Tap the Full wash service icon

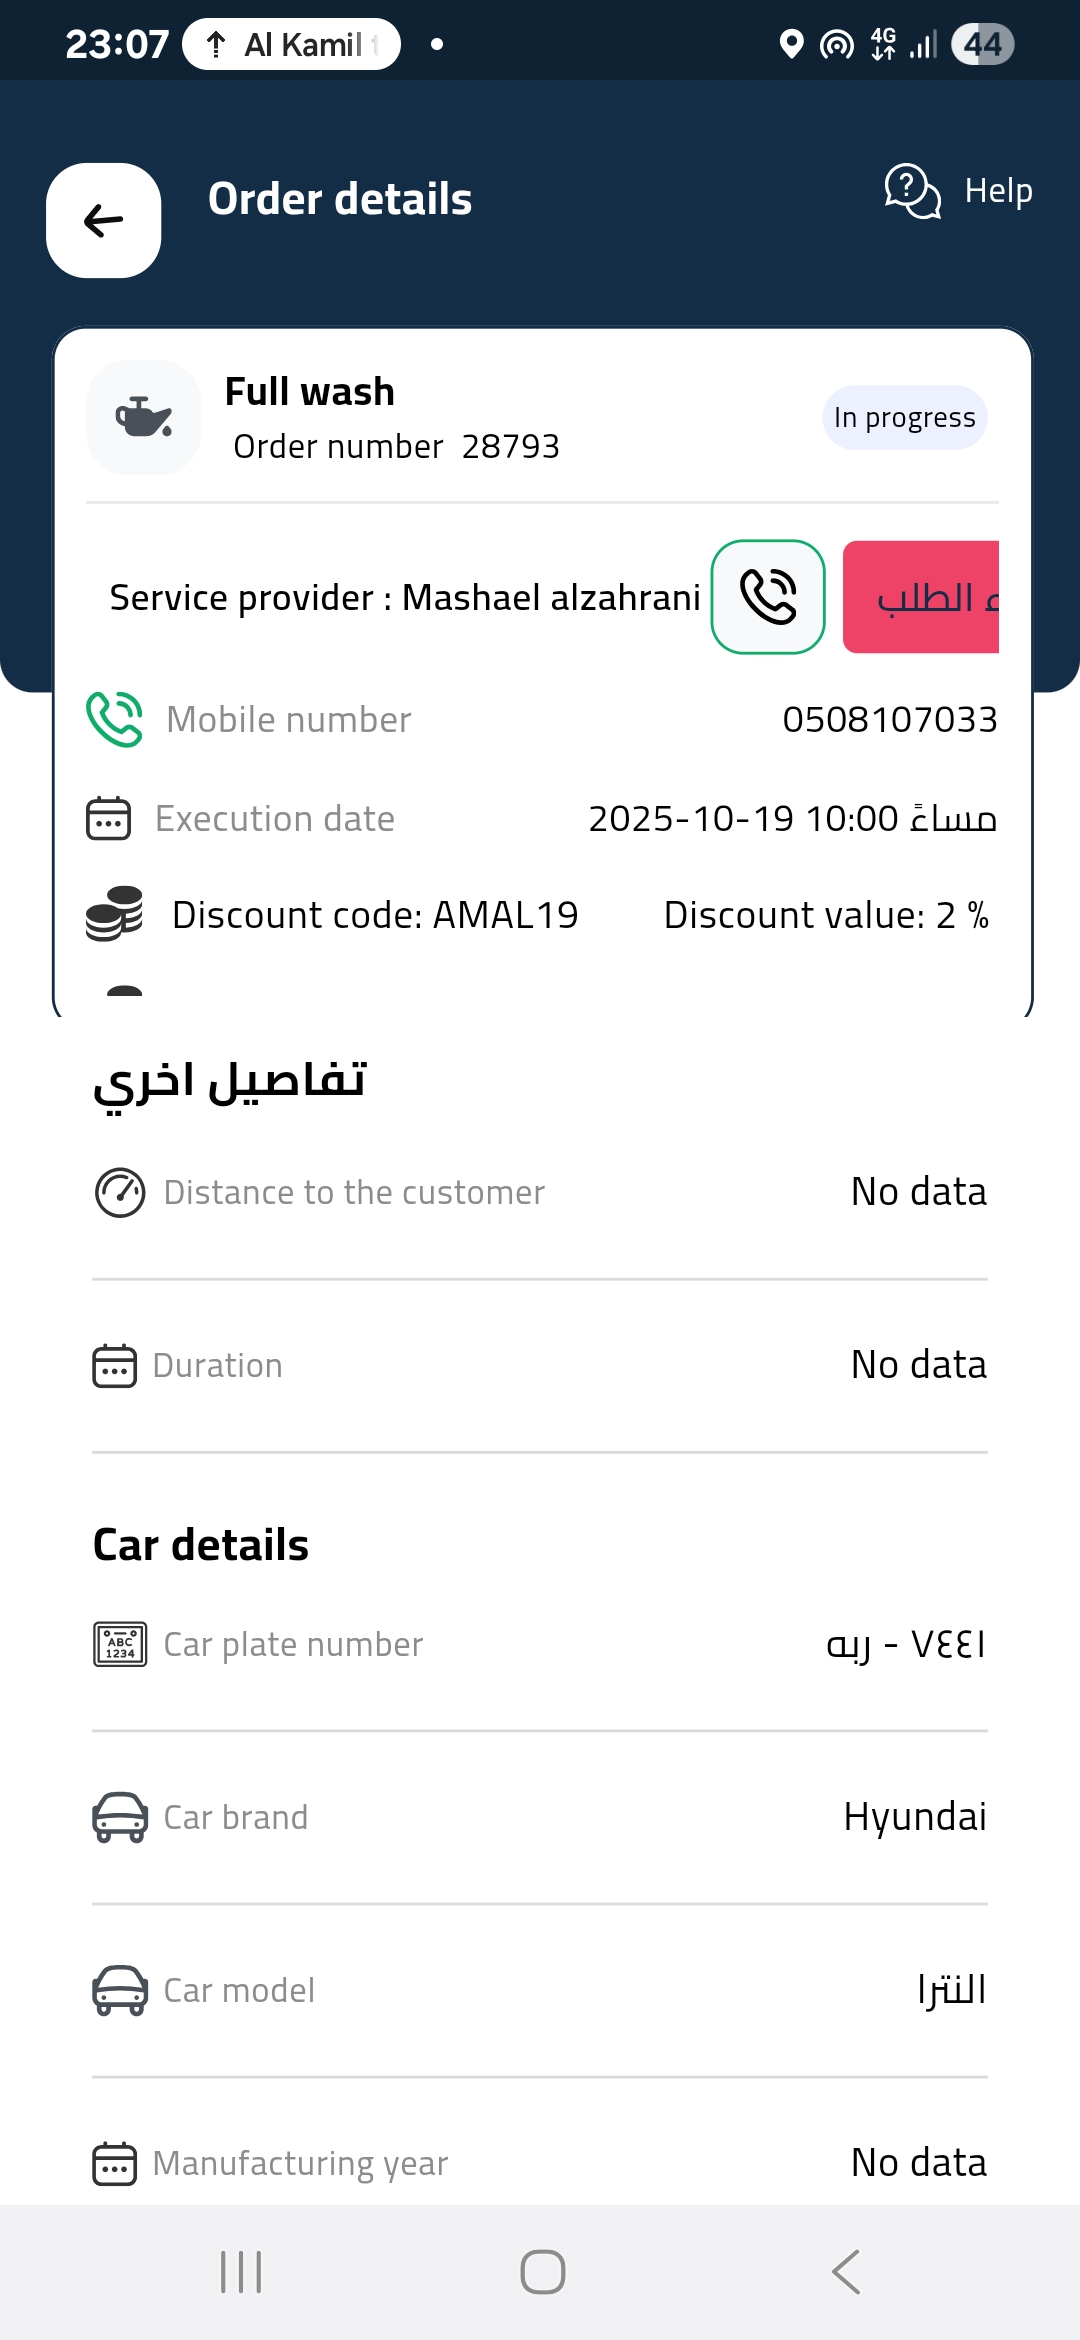[144, 417]
